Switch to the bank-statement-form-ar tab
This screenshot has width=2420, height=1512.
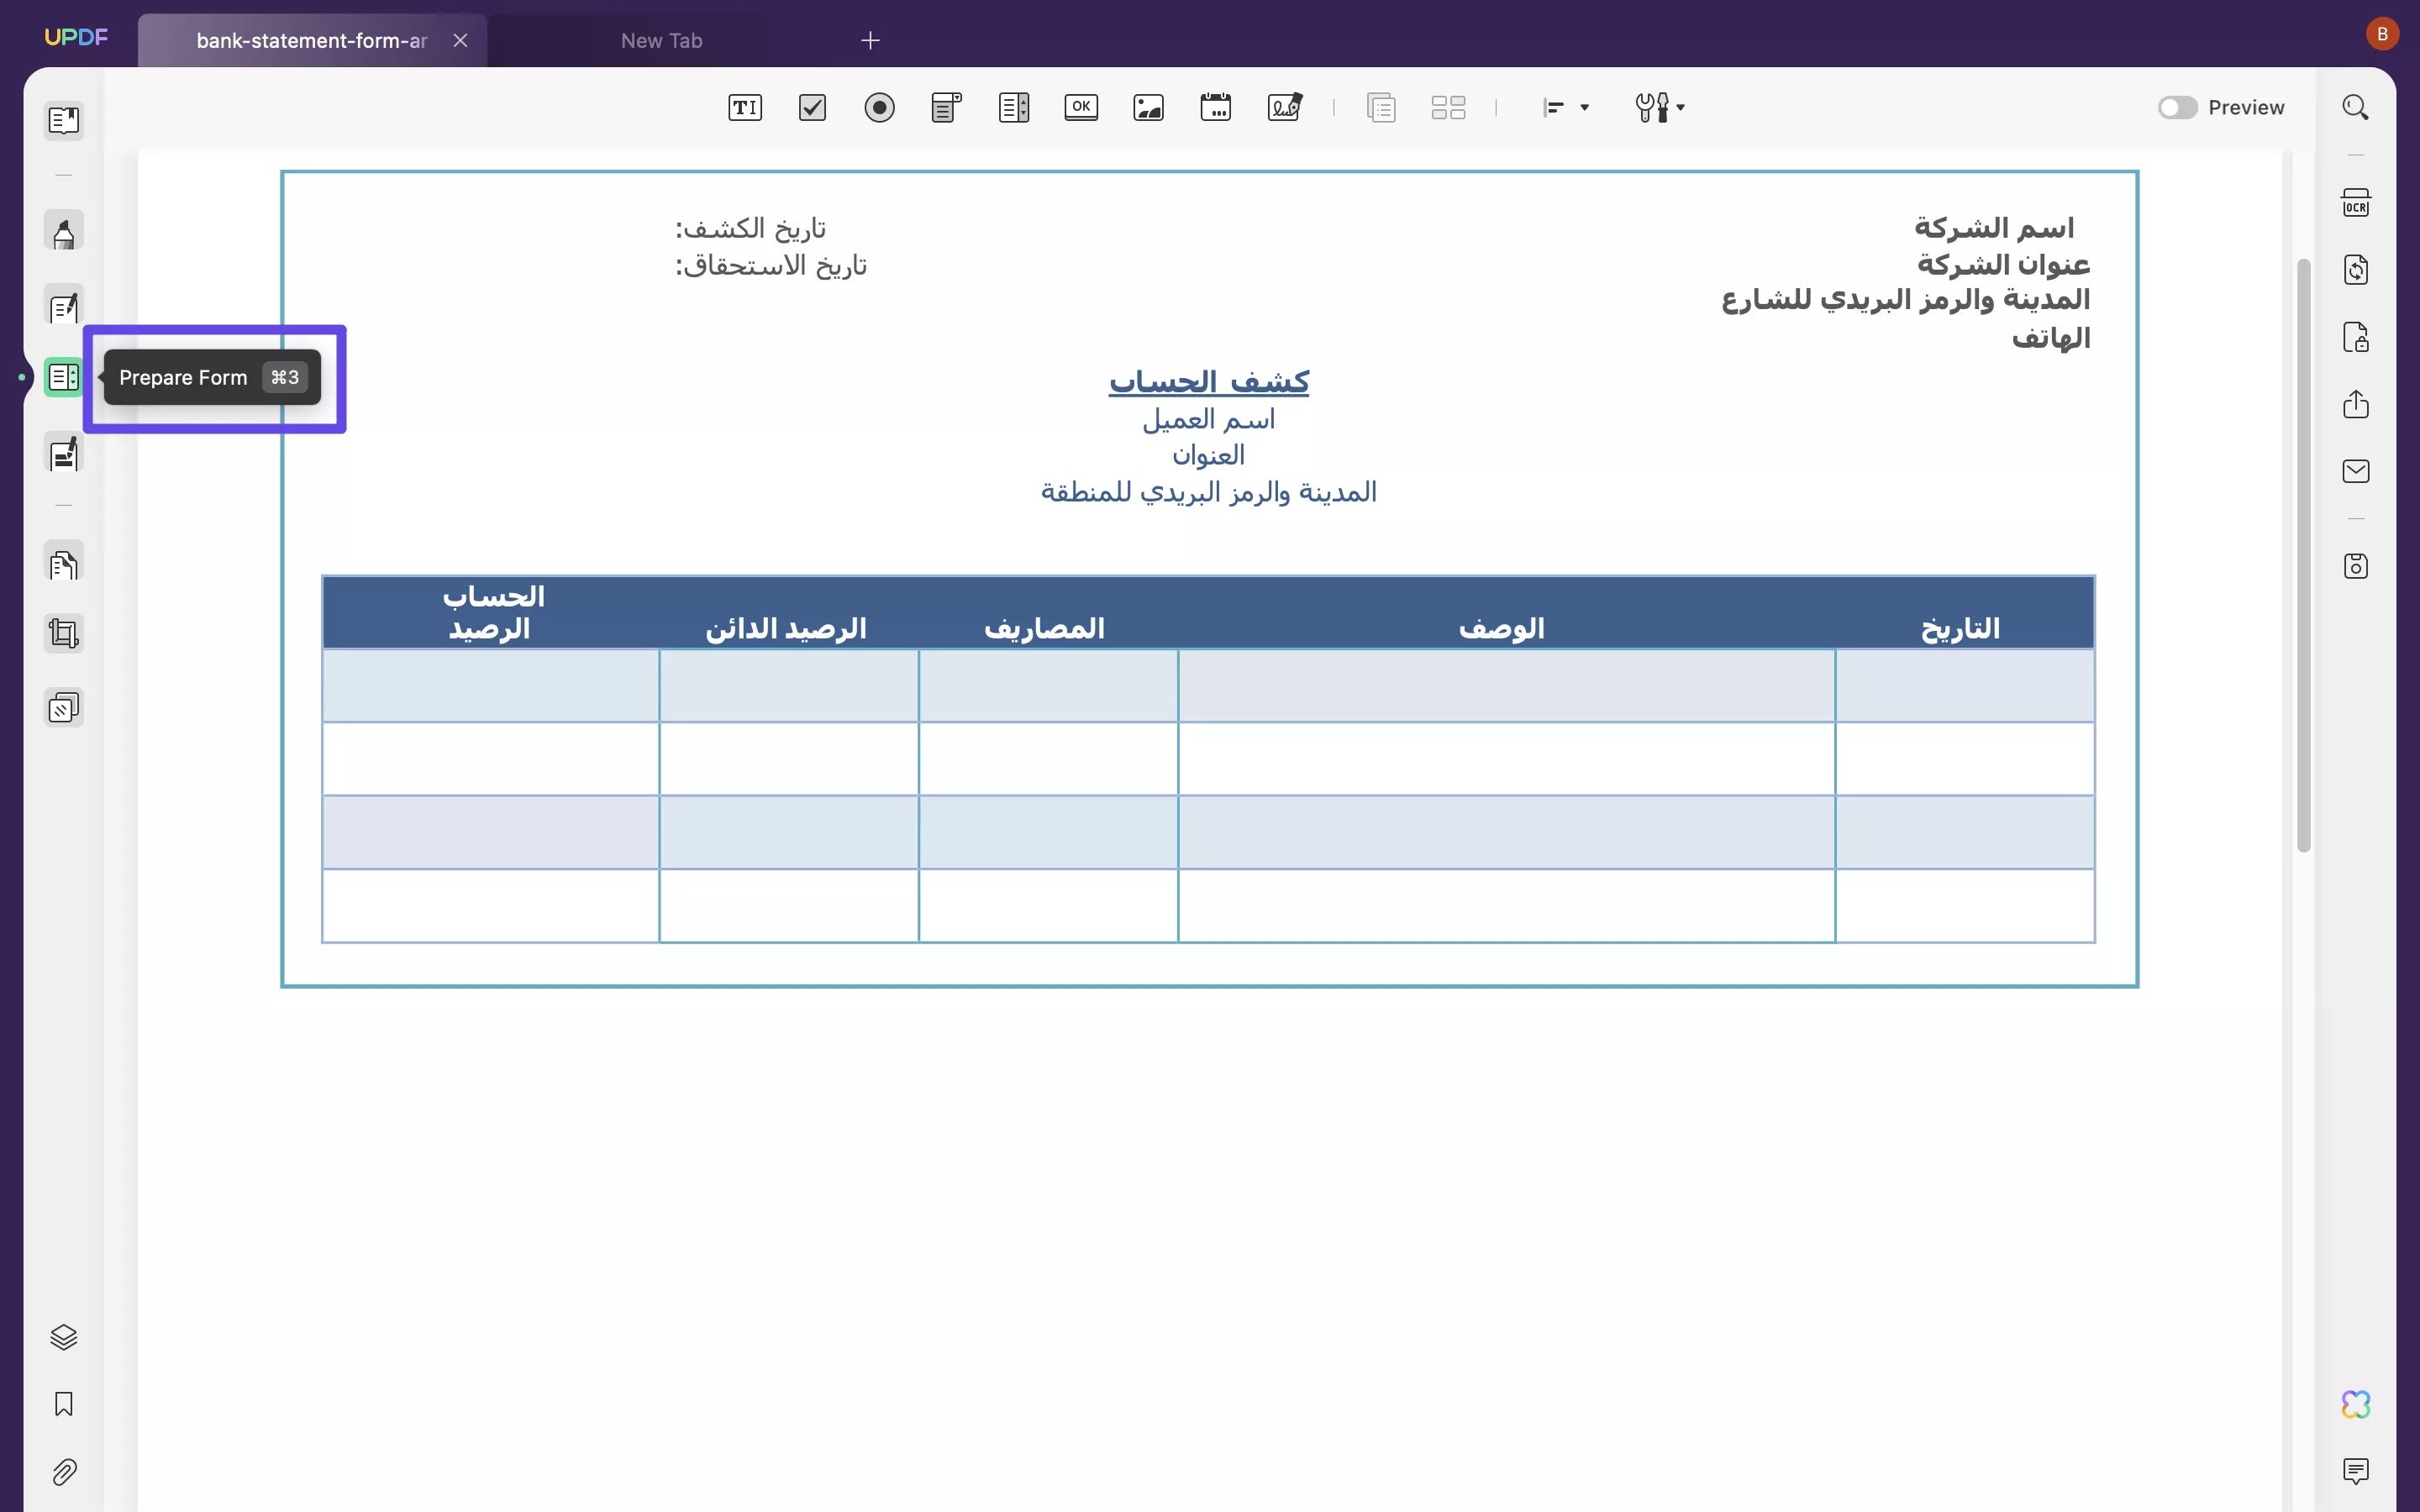click(300, 40)
